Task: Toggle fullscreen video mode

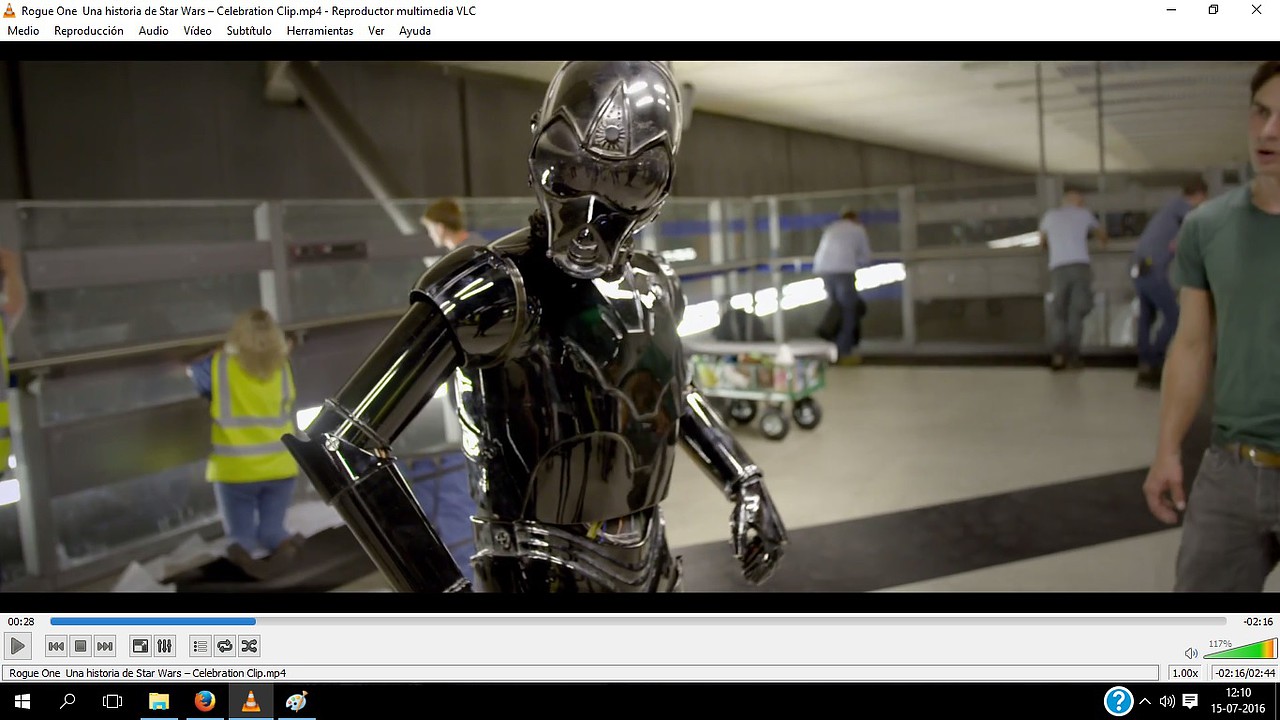Action: pos(141,646)
